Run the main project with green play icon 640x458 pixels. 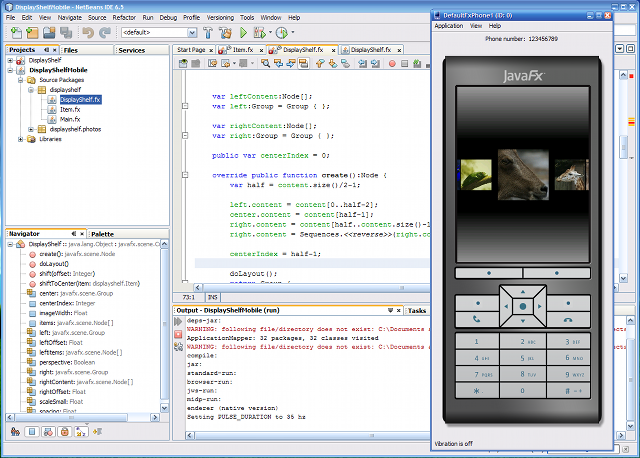pos(243,32)
